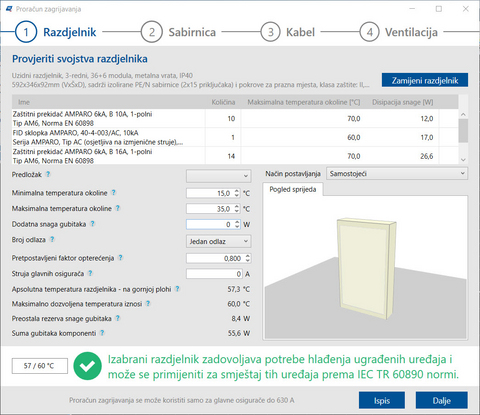Click the '57,3 °C' absolute temperature value
This screenshot has width=480, height=415.
tap(239, 289)
